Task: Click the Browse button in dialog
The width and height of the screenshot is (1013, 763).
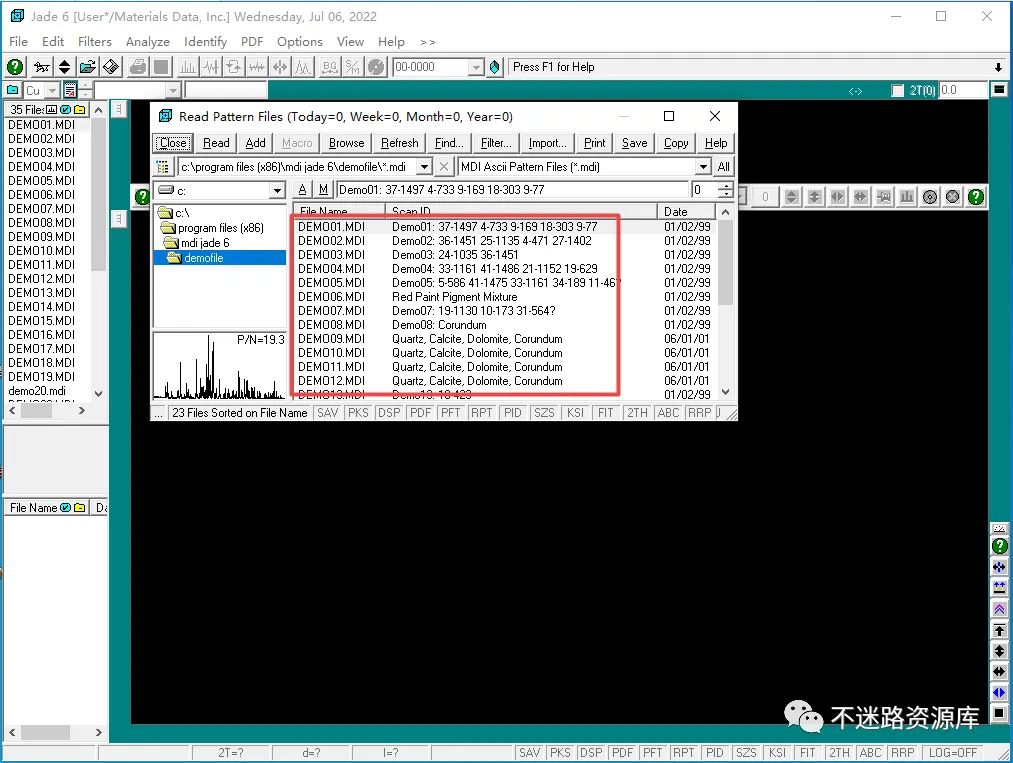Action: 346,143
